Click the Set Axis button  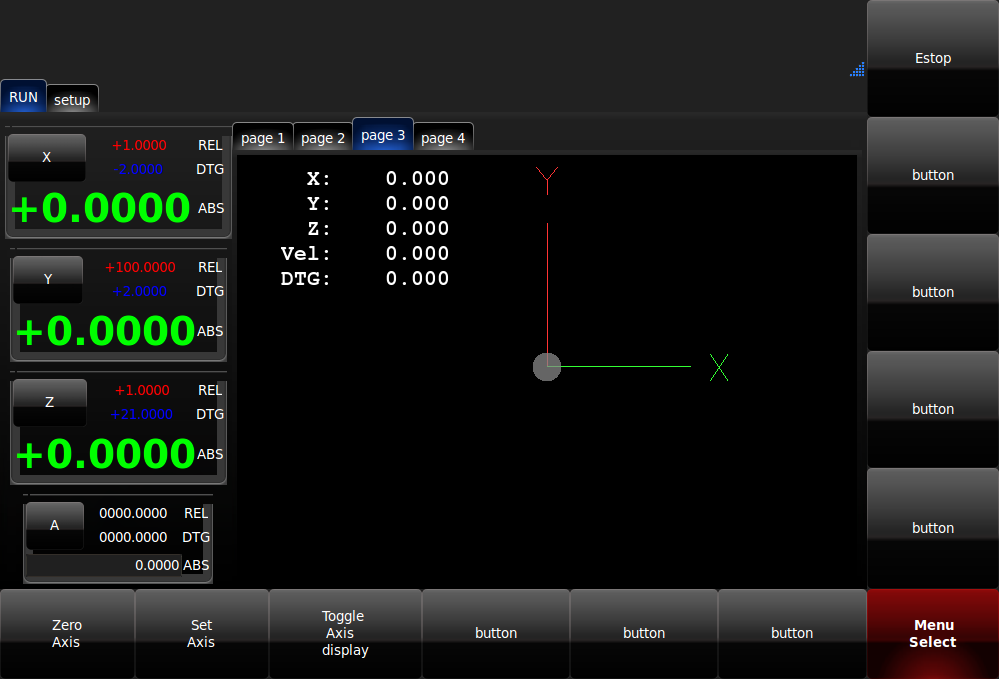coord(201,633)
